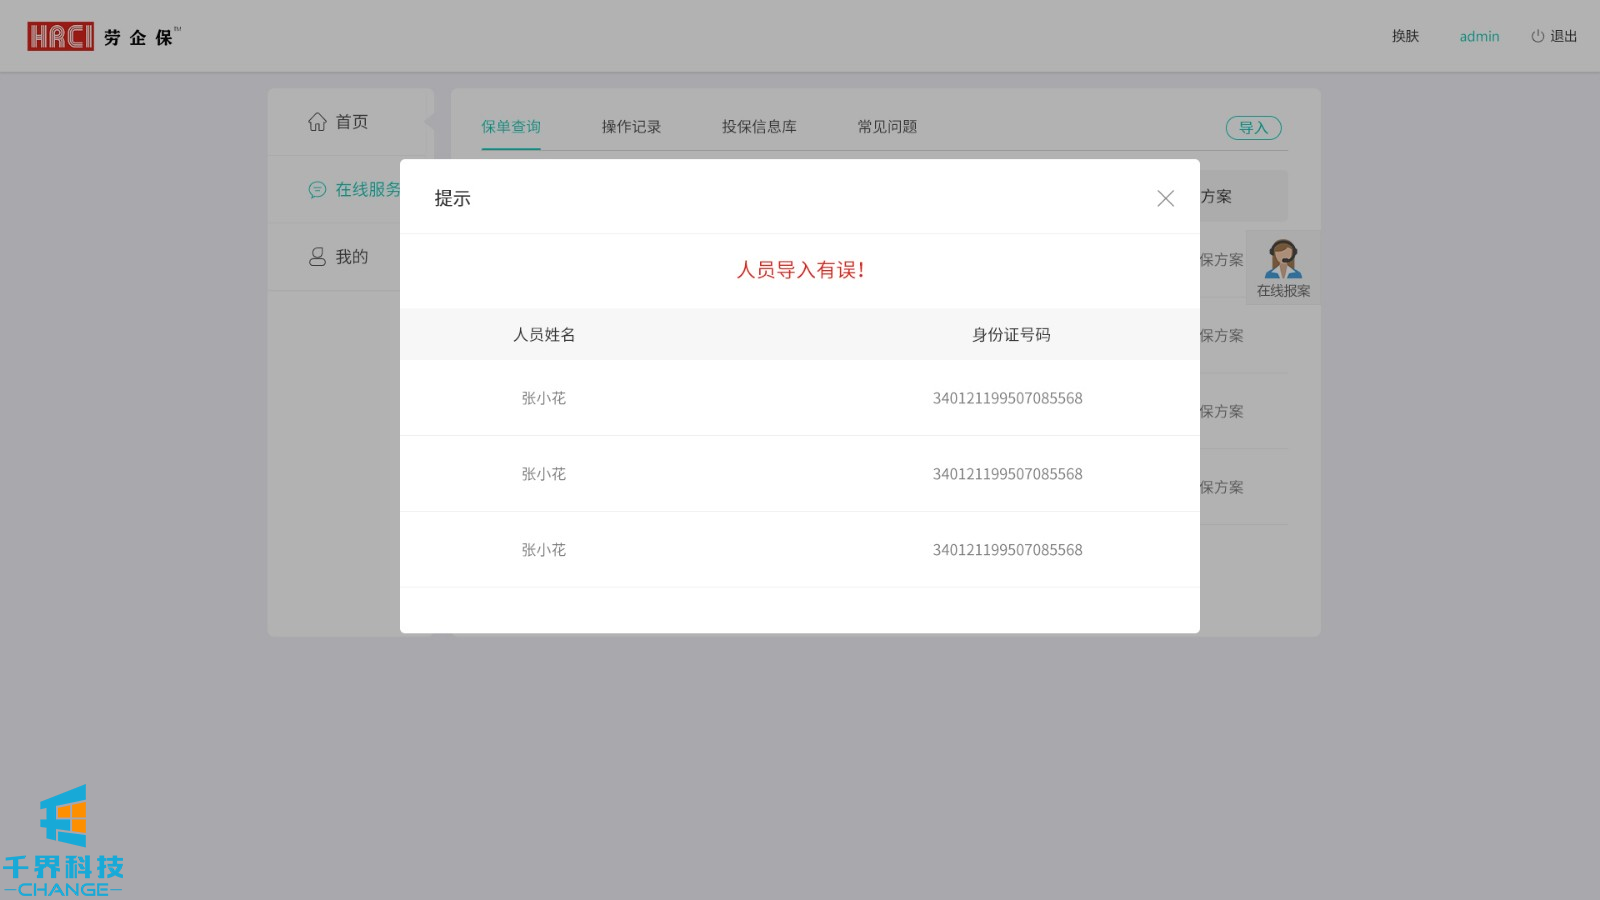Close the 提示 dialog with the X
Image resolution: width=1600 pixels, height=900 pixels.
tap(1165, 198)
